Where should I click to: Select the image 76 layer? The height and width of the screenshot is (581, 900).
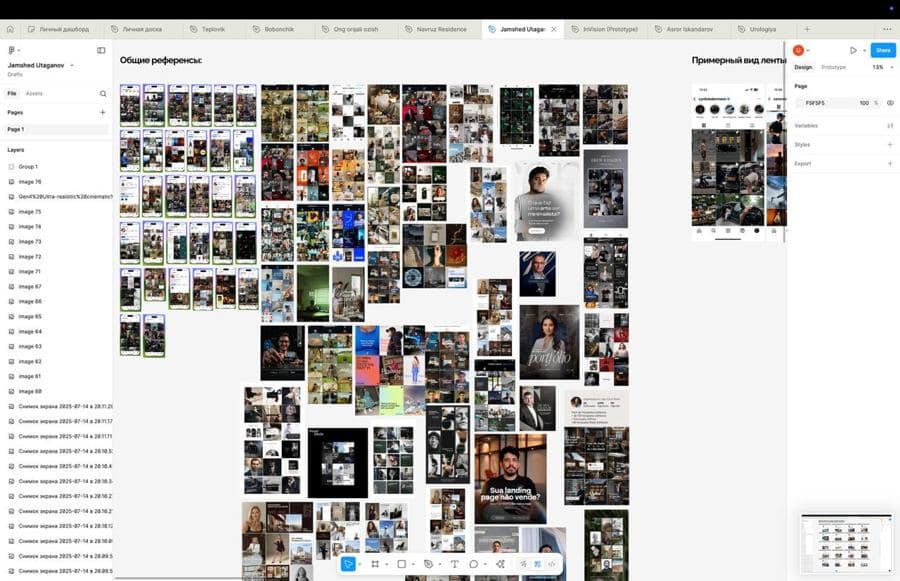pos(56,181)
